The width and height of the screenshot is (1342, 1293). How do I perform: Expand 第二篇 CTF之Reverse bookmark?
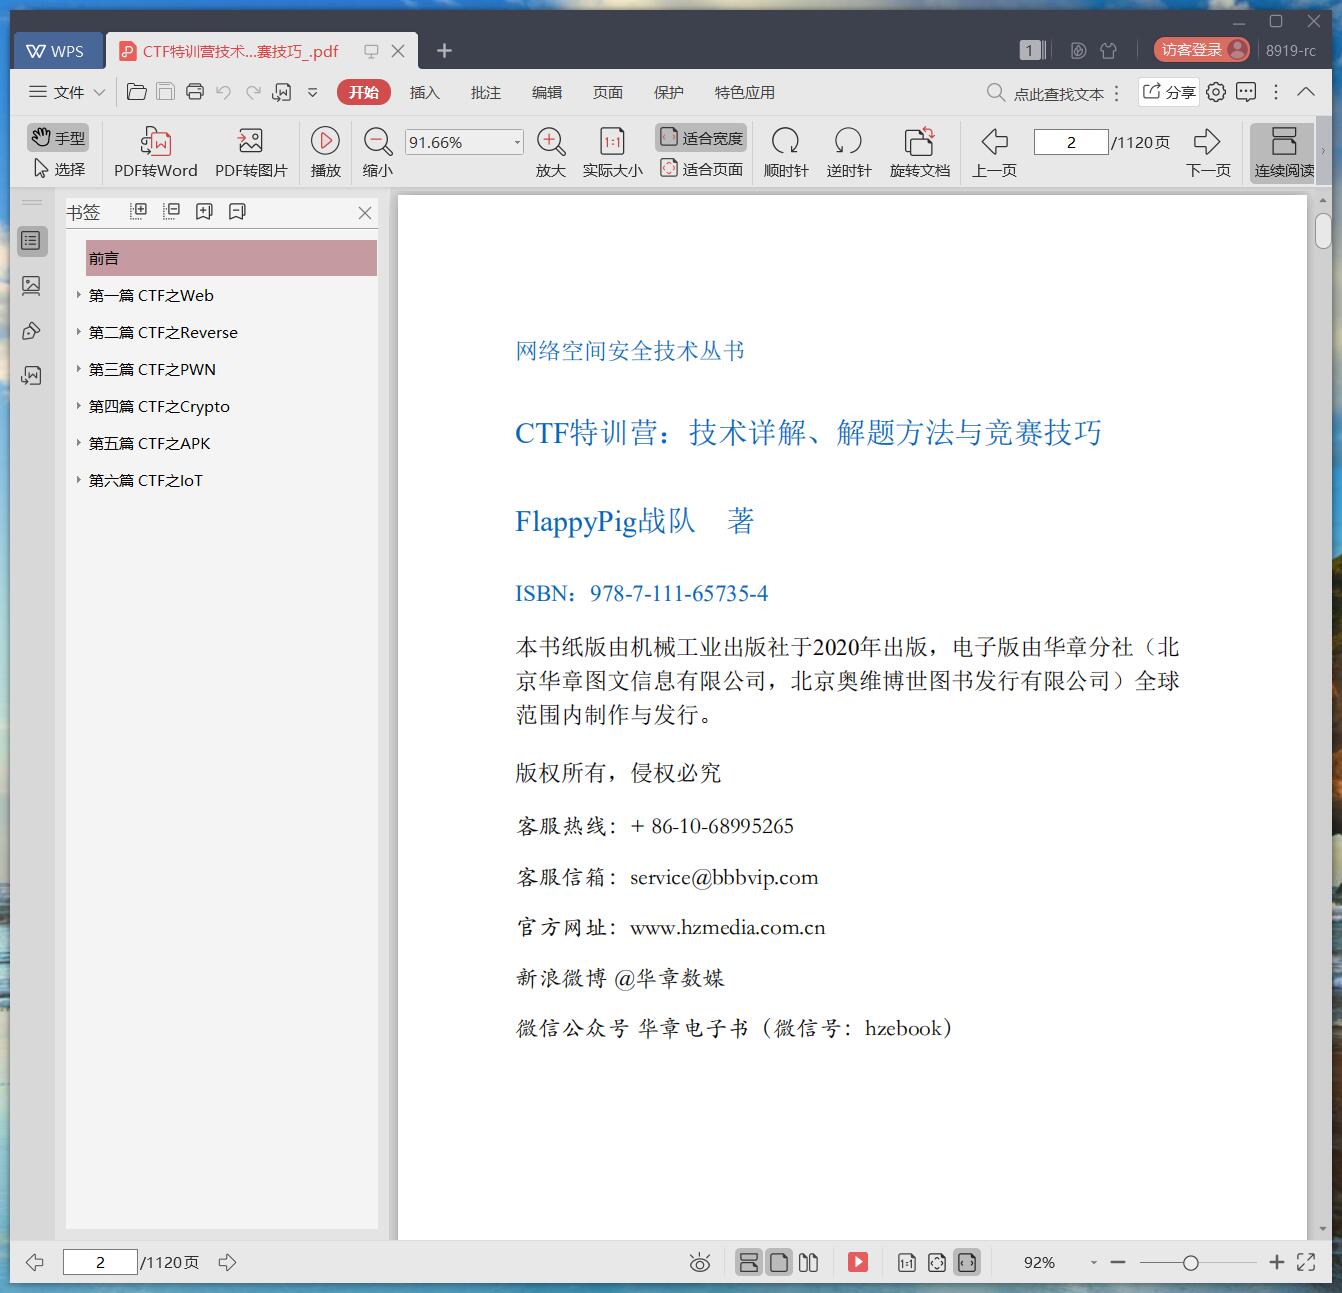[79, 332]
